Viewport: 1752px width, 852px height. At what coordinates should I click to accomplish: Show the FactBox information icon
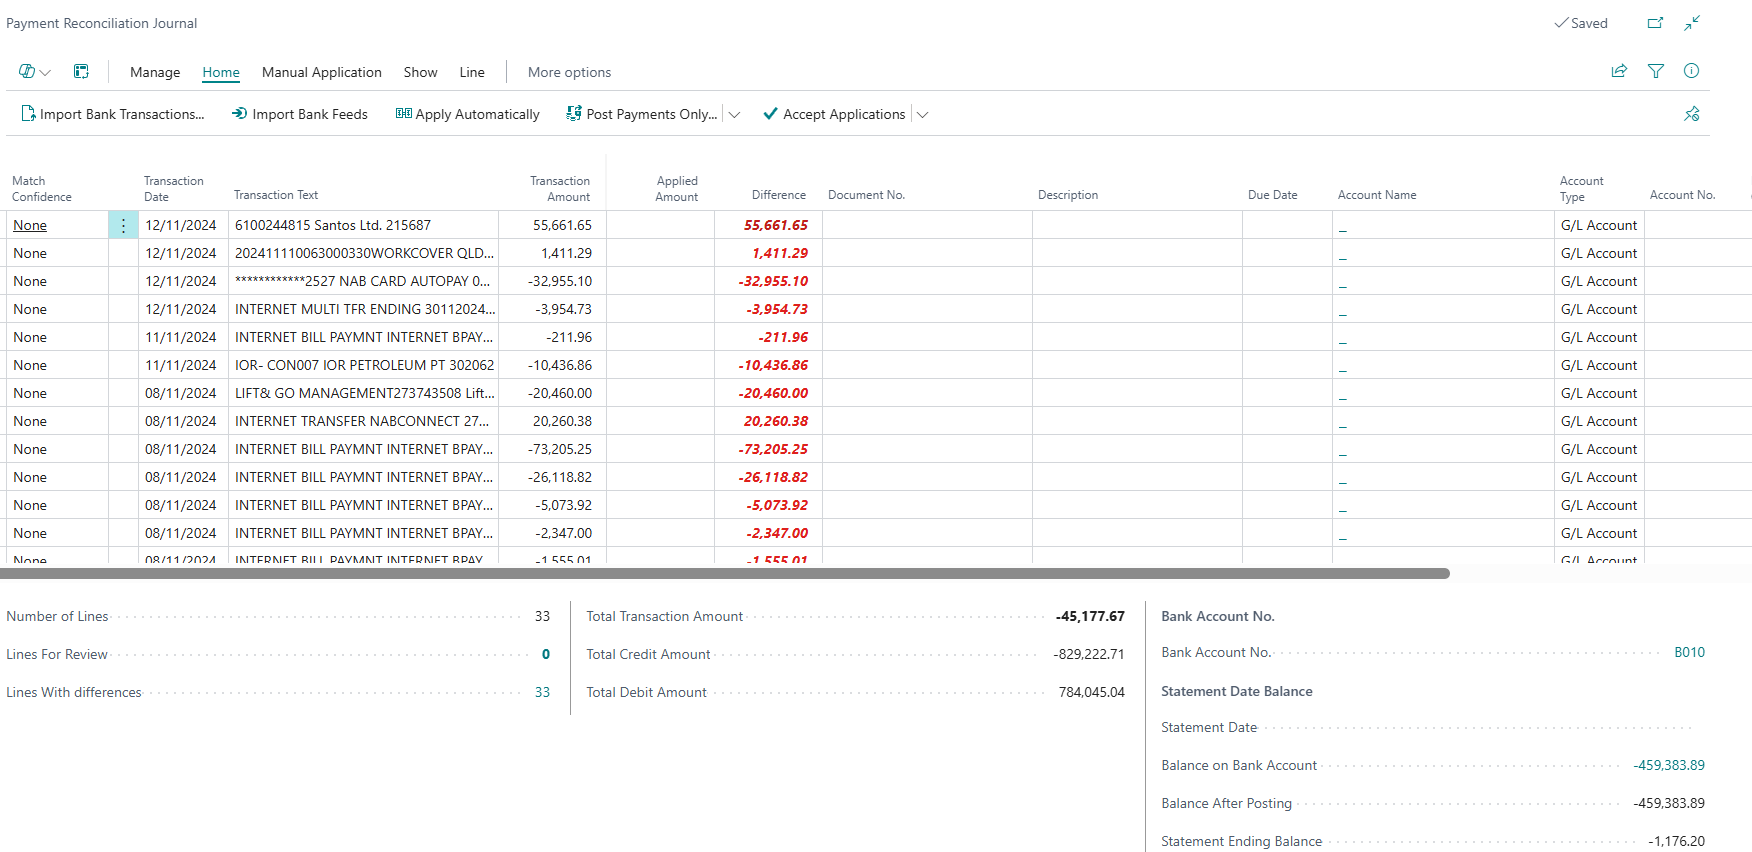(x=1692, y=71)
